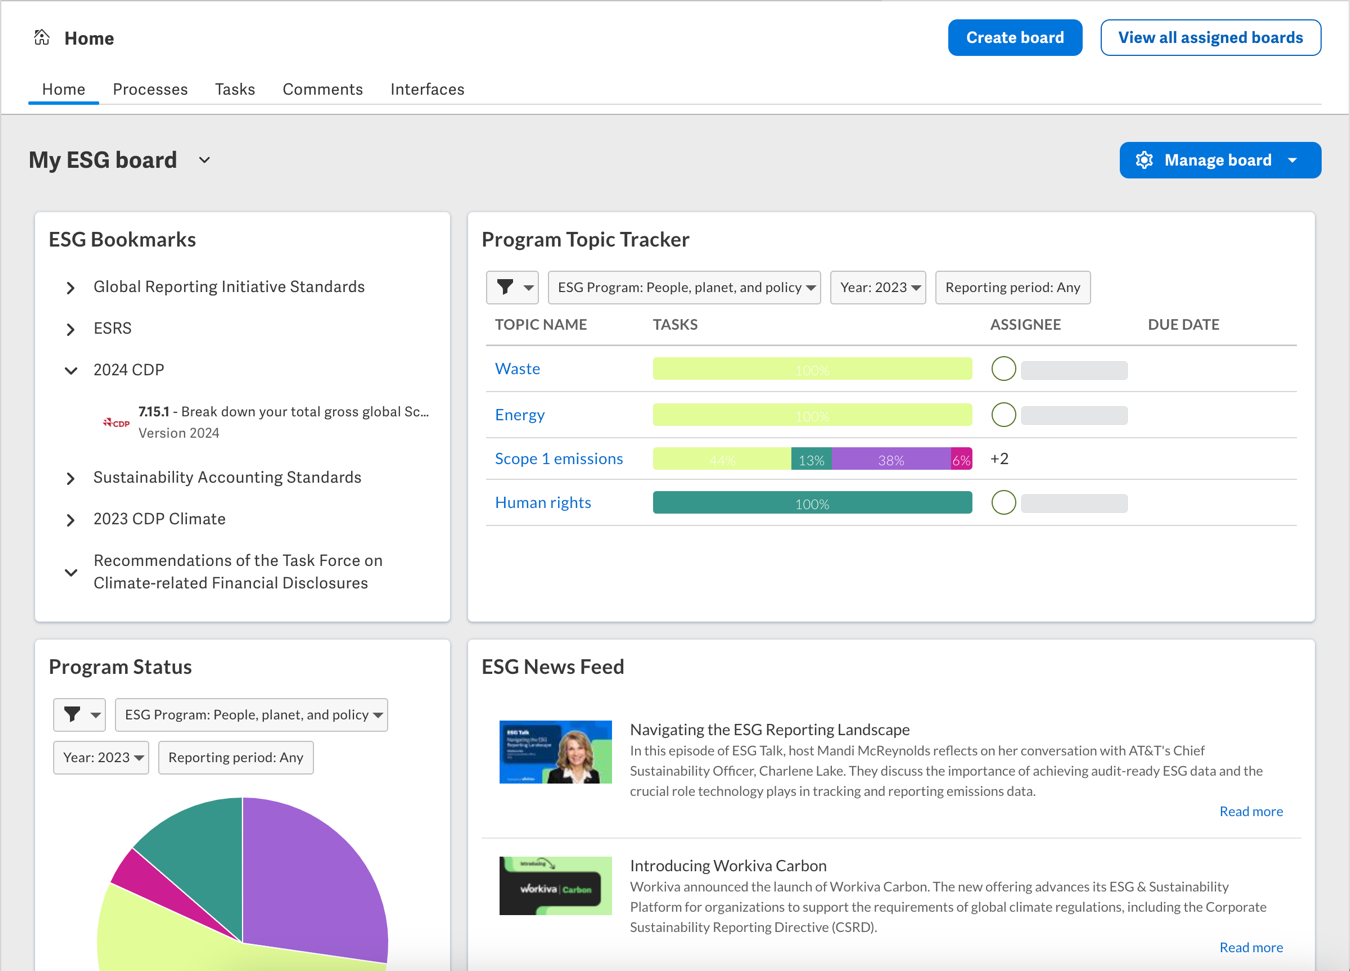This screenshot has height=971, width=1350.
Task: Click the ASSIGNEE column header
Action: tap(1025, 324)
